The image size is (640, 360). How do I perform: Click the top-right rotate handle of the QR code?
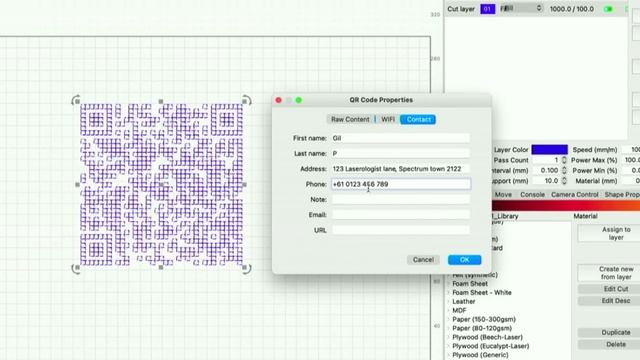(247, 100)
